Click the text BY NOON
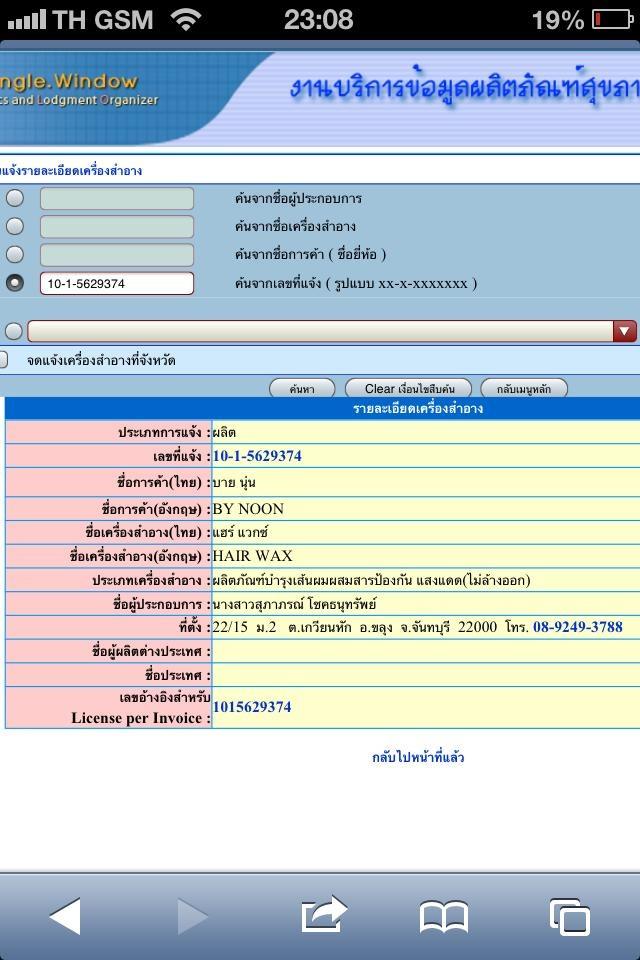Image resolution: width=640 pixels, height=960 pixels. [x=248, y=509]
